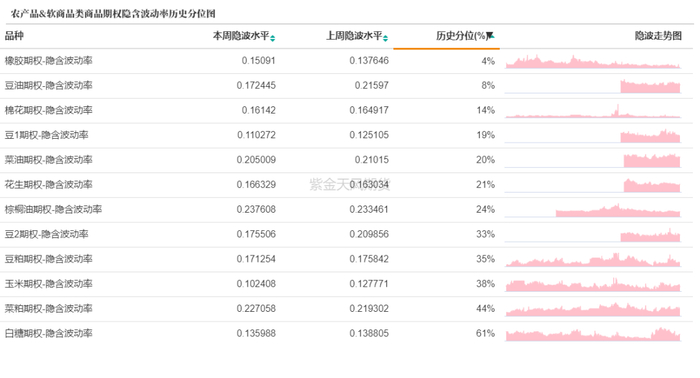Select 棉花期权-隐含波动率 row name
This screenshot has height=378, width=700.
[48, 110]
